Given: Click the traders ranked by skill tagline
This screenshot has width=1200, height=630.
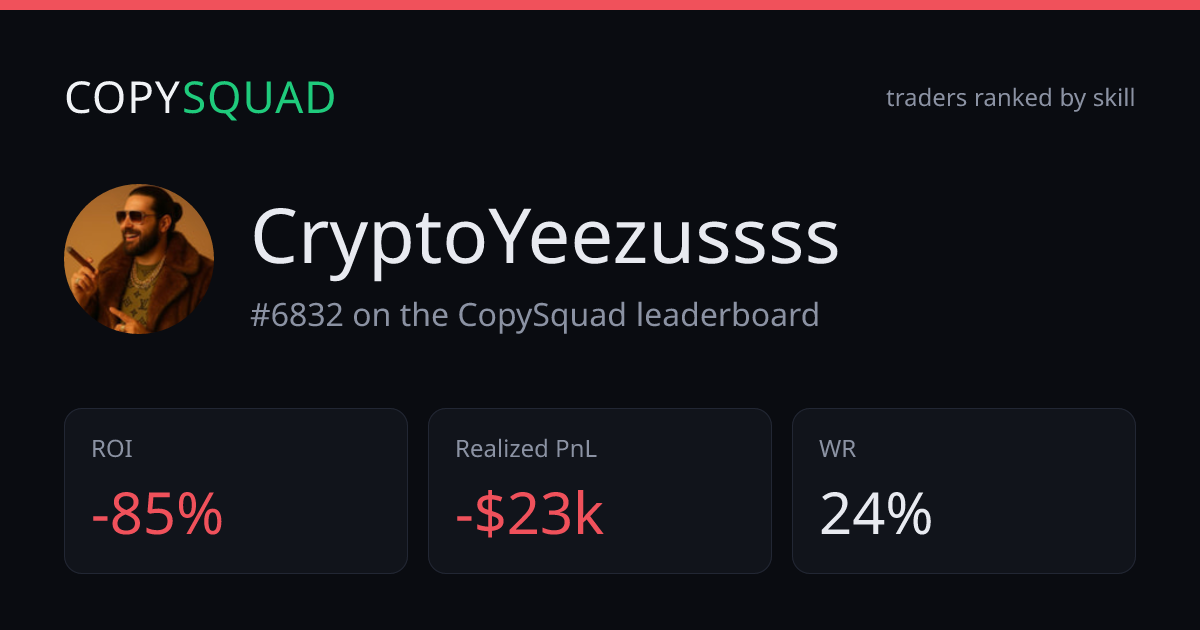Looking at the screenshot, I should pyautogui.click(x=1010, y=98).
